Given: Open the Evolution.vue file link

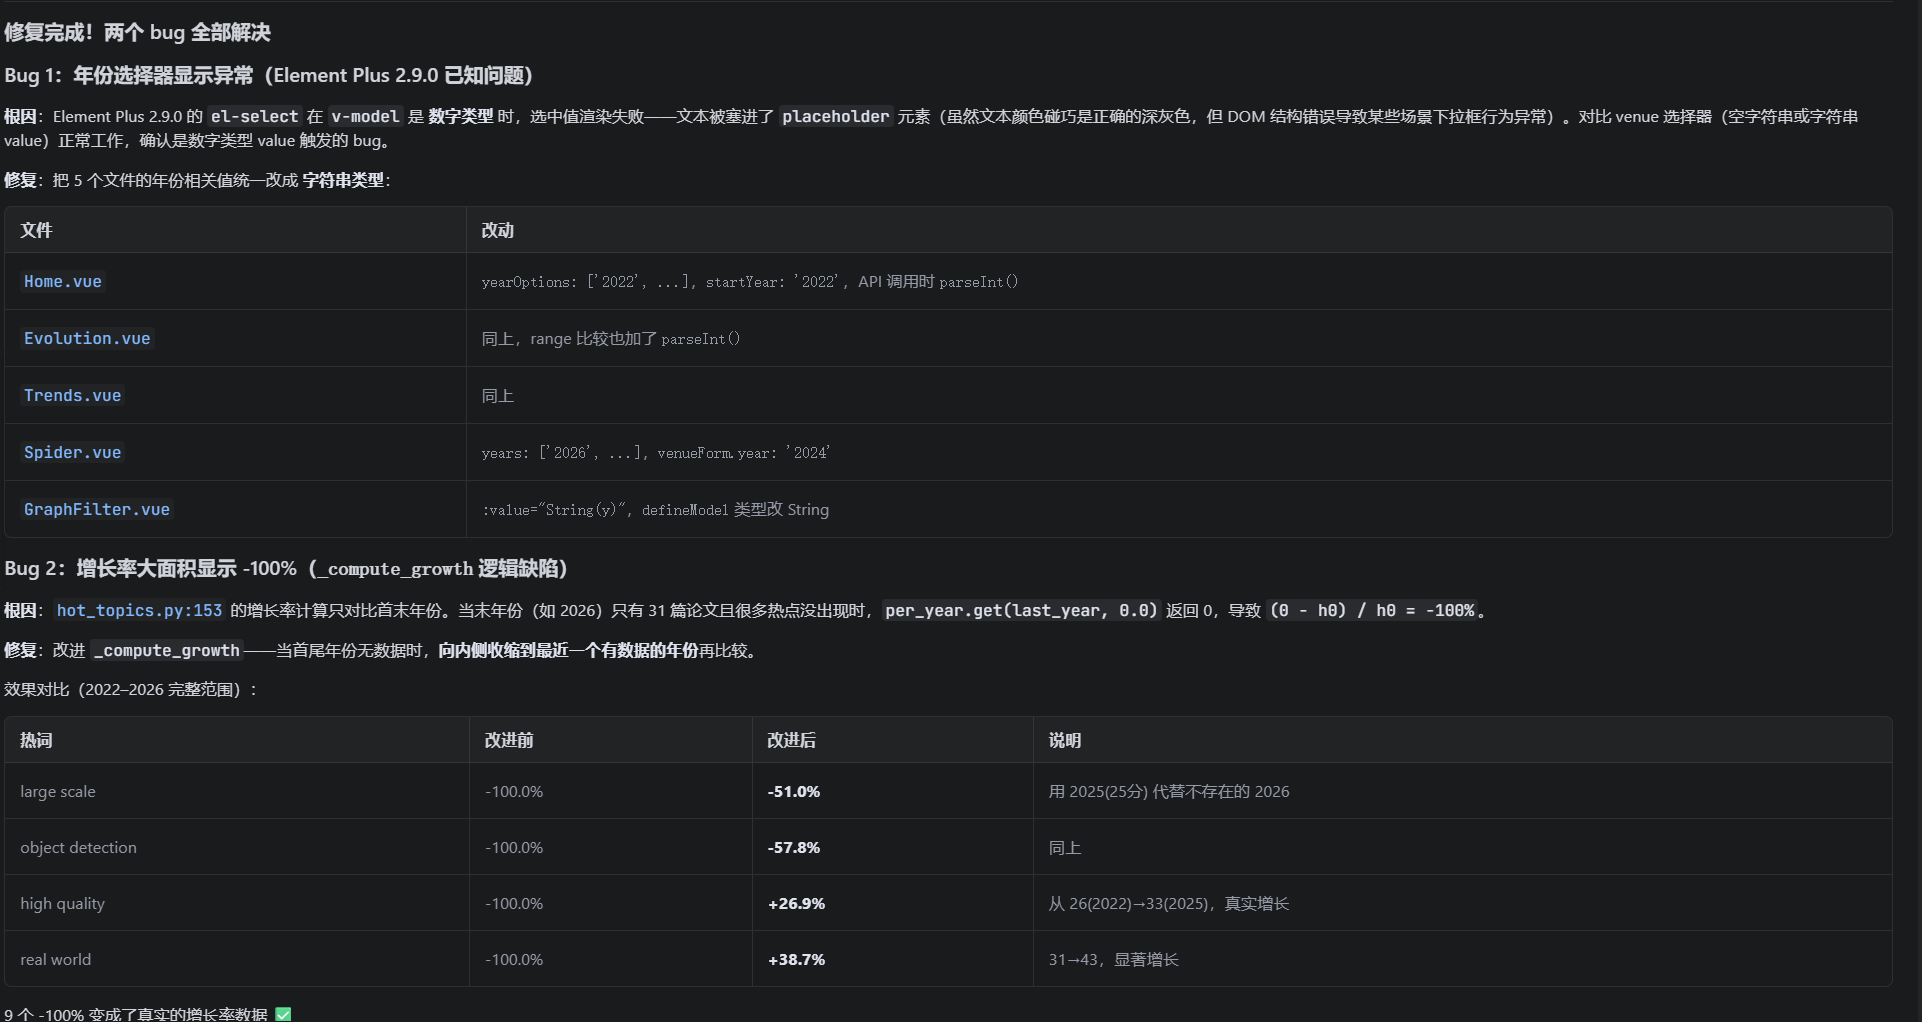Looking at the screenshot, I should coord(87,339).
